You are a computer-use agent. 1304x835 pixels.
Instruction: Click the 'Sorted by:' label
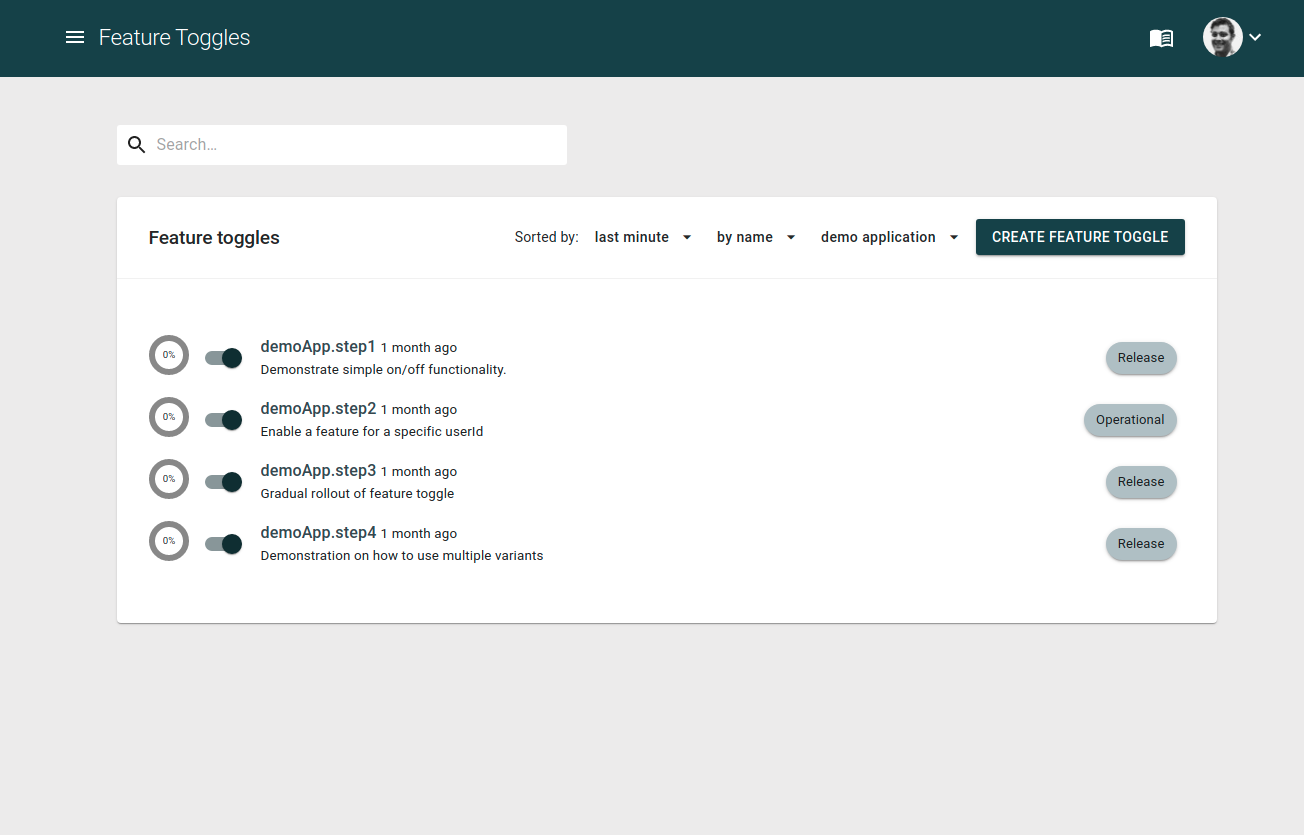point(546,237)
